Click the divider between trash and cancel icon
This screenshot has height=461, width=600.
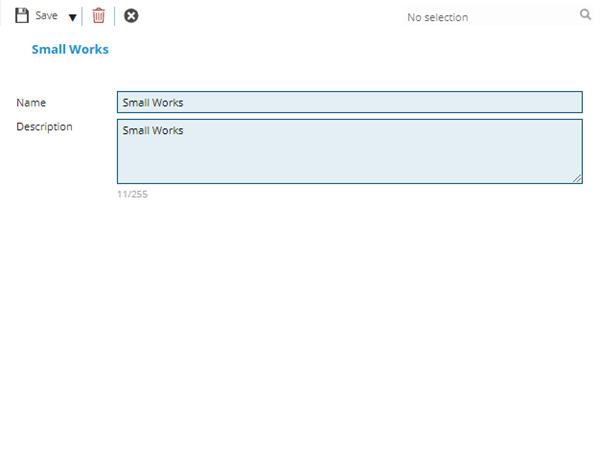click(x=114, y=16)
